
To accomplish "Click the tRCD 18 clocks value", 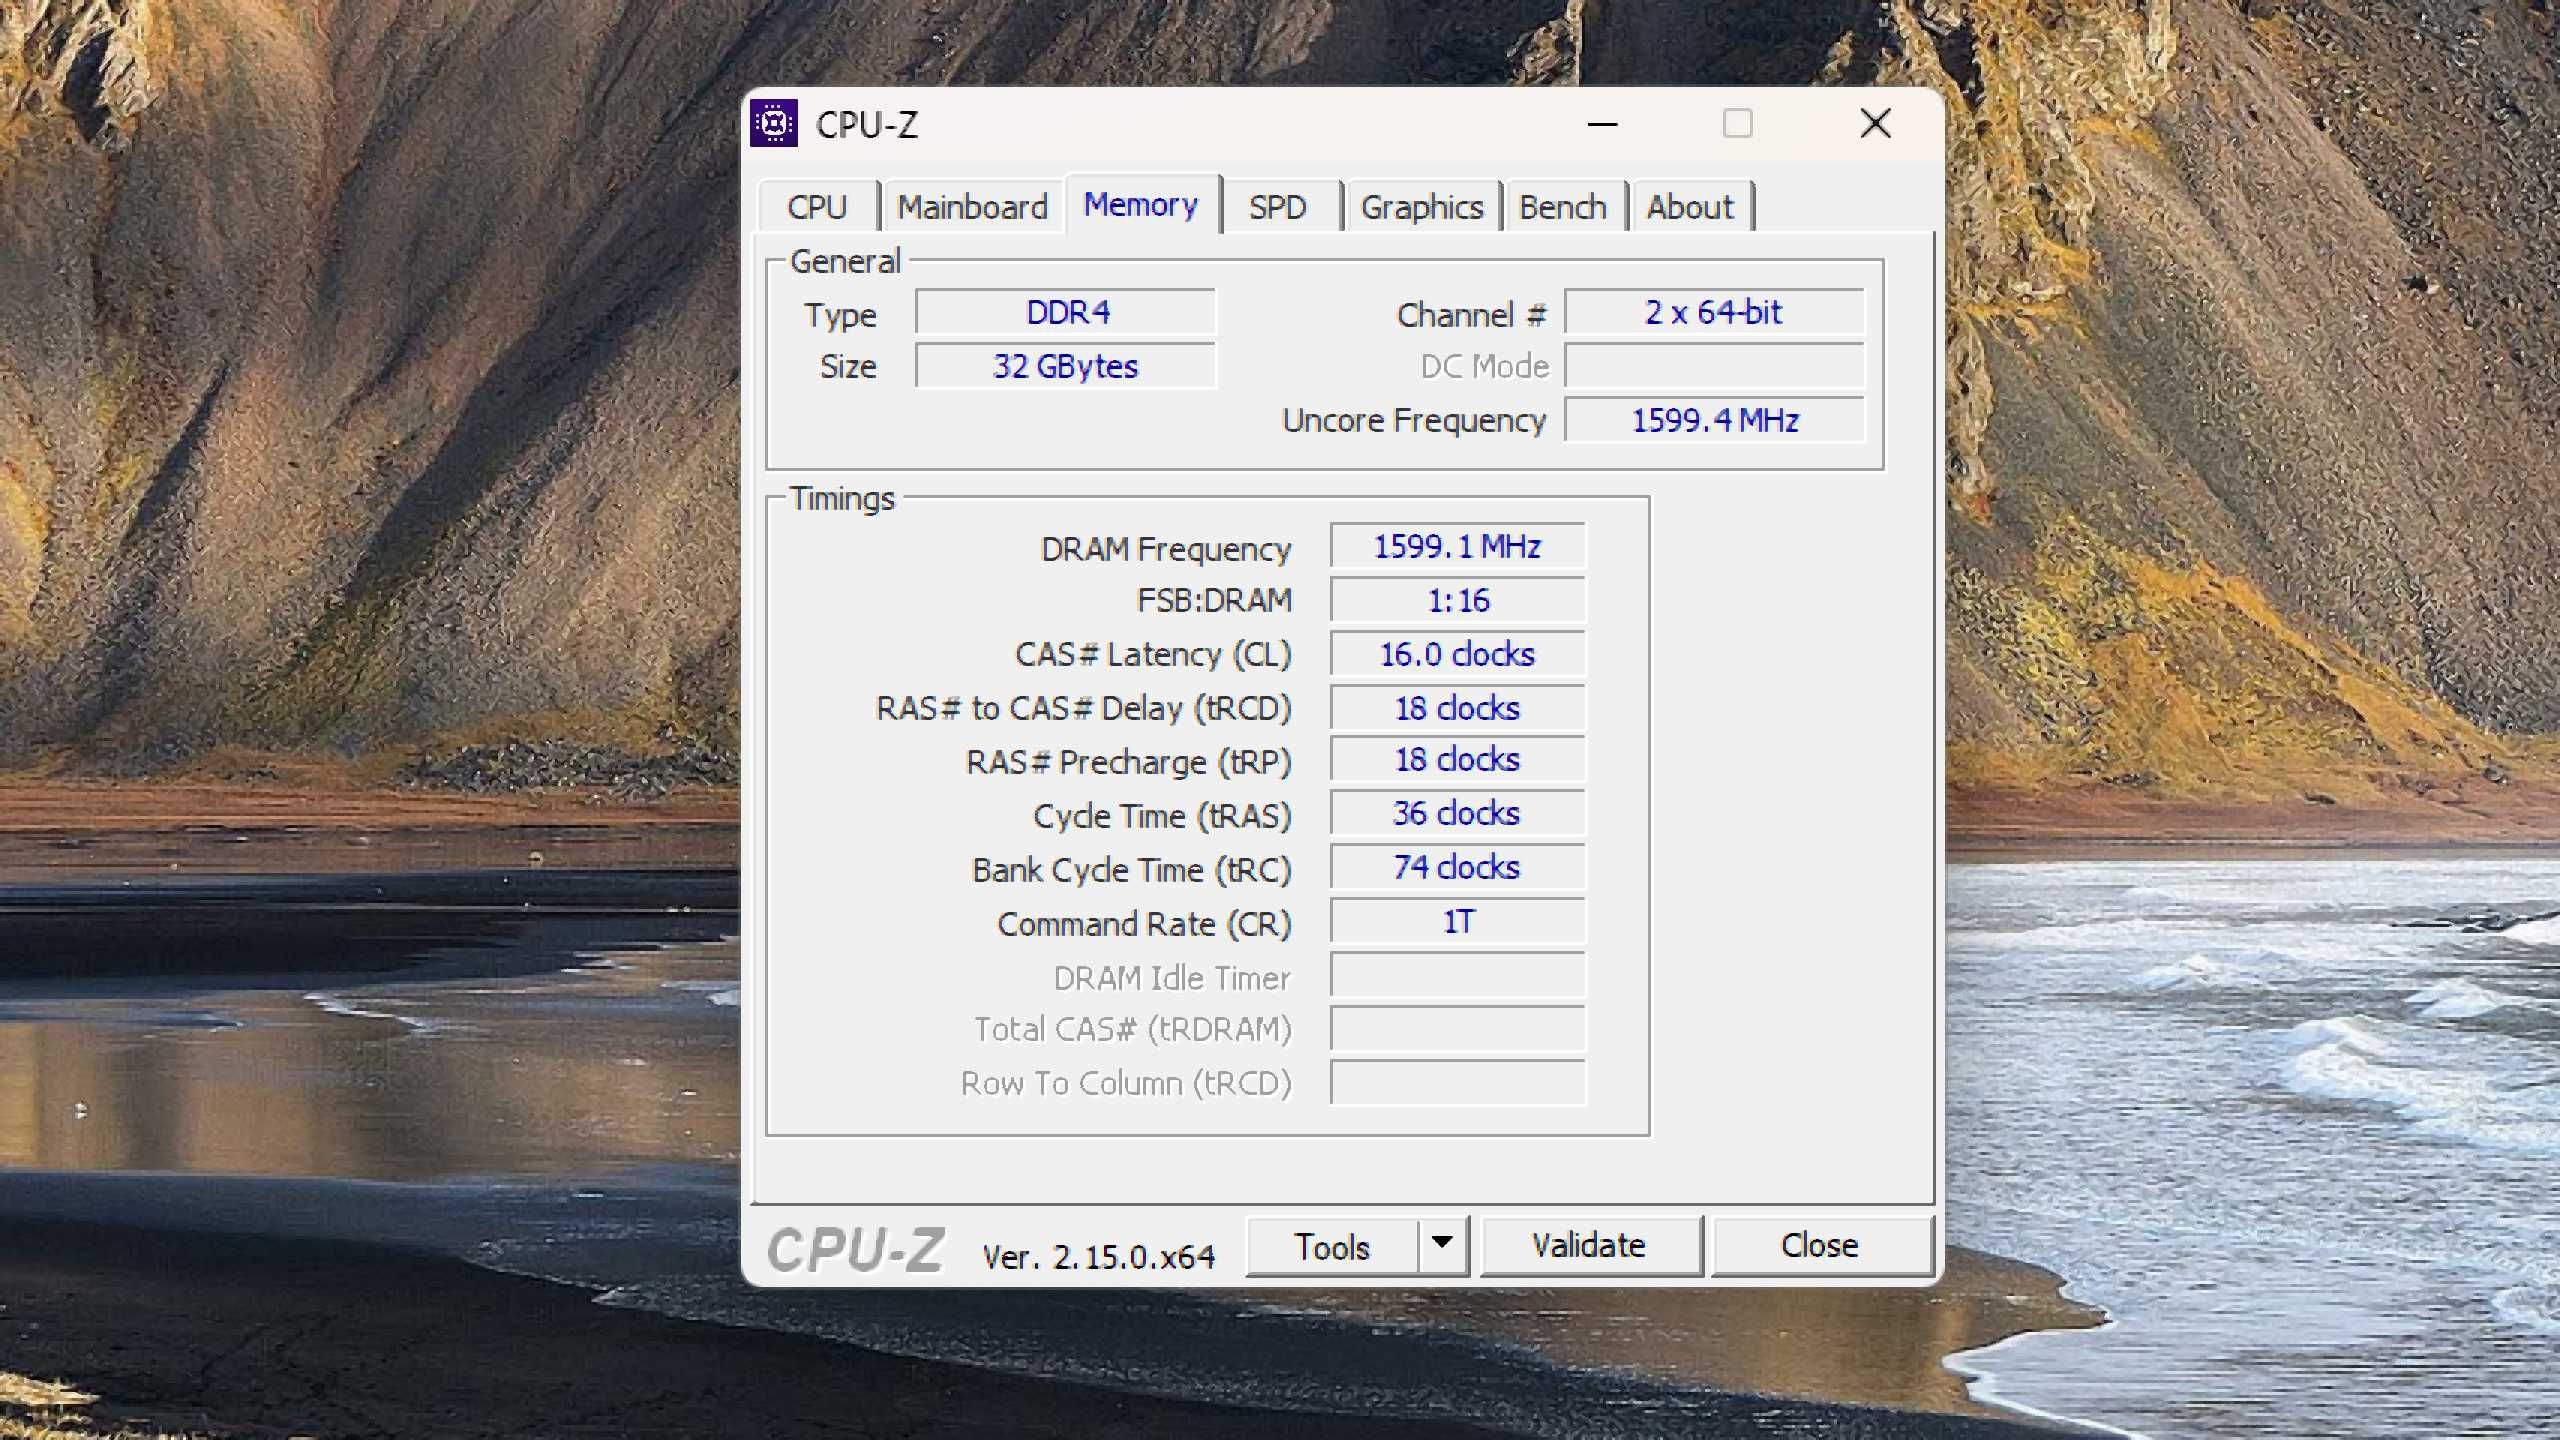I will [x=1457, y=708].
